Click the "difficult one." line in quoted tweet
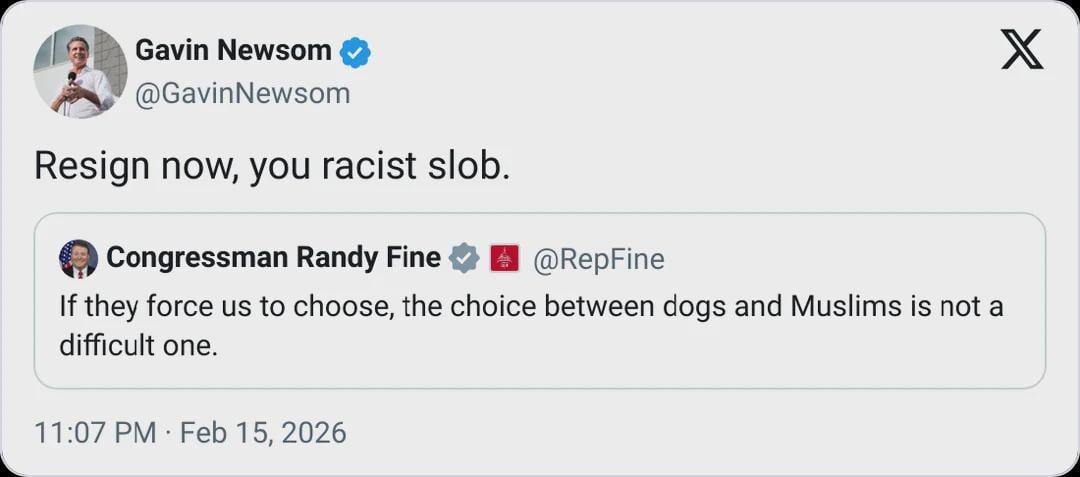 click(x=137, y=346)
